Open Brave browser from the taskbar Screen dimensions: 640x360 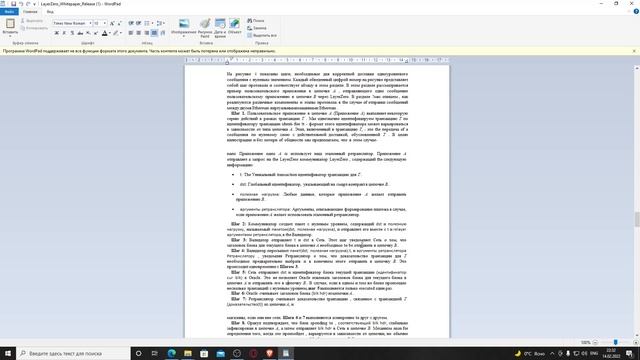tap(269, 353)
